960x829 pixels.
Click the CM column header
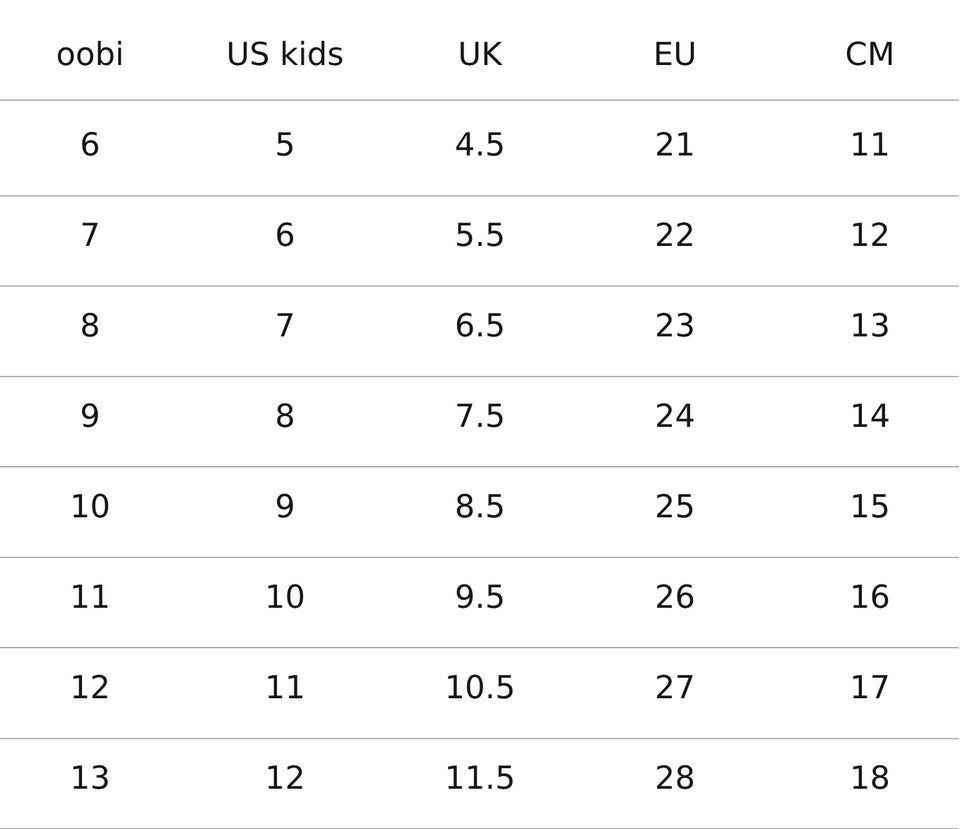coord(869,54)
